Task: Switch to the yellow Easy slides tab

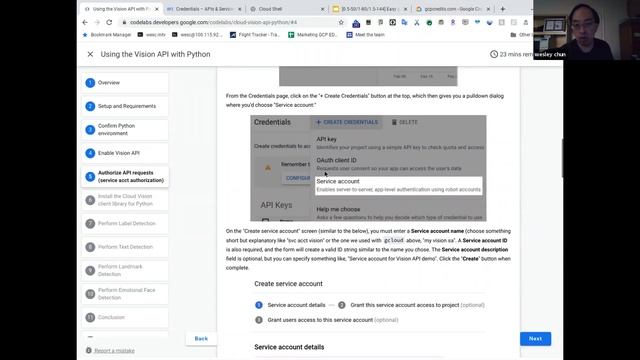Action: (x=370, y=9)
